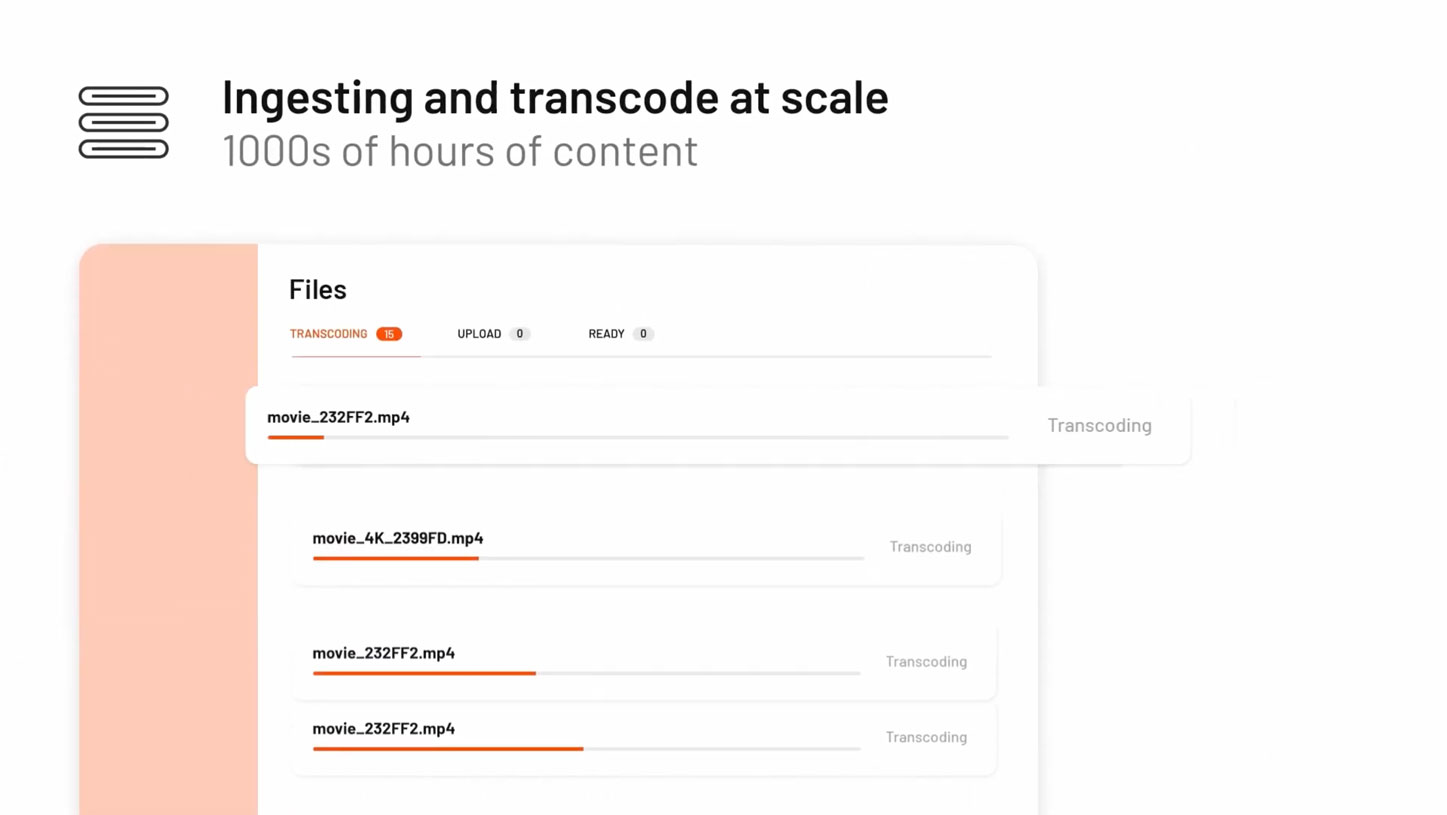Click the gray zero badge next to UPLOAD

click(x=519, y=334)
